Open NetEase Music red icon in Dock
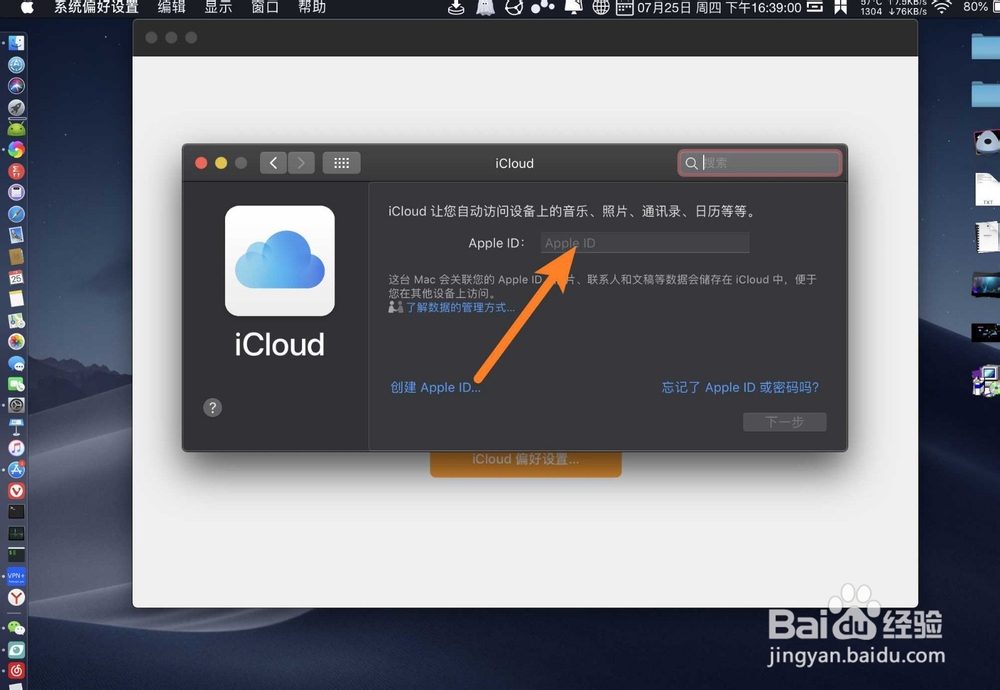 [17, 670]
